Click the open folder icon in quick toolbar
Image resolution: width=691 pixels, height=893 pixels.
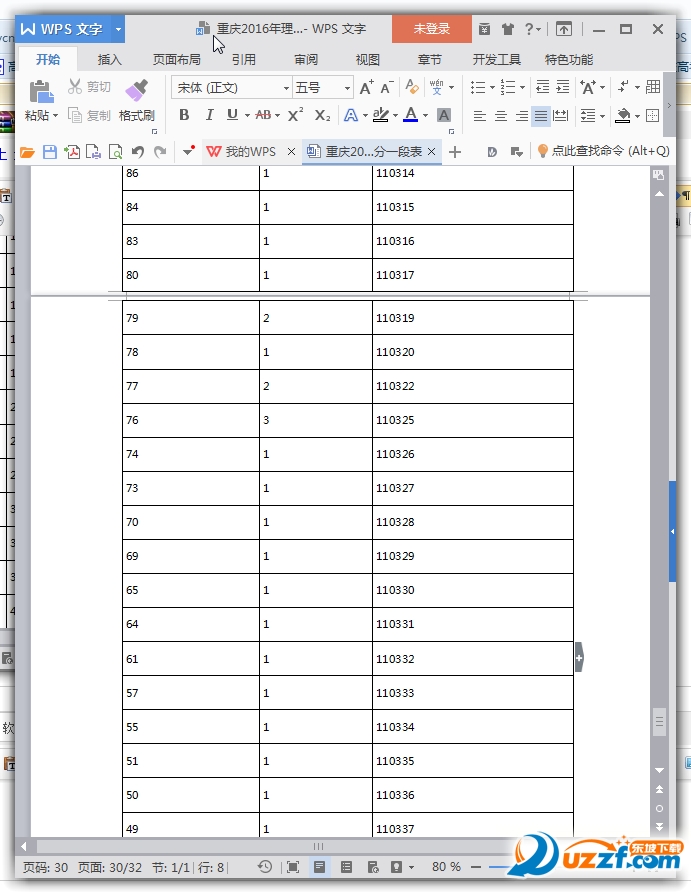27,152
